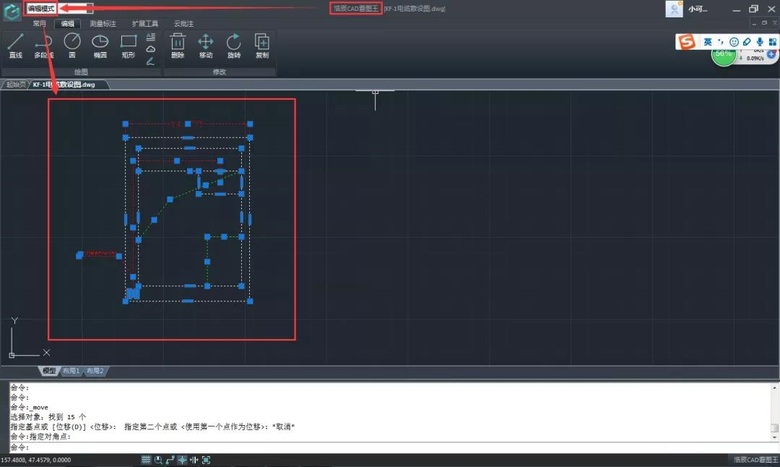780x467 pixels.
Task: Activate the 旋转 (Rotate) tool
Action: (x=234, y=45)
